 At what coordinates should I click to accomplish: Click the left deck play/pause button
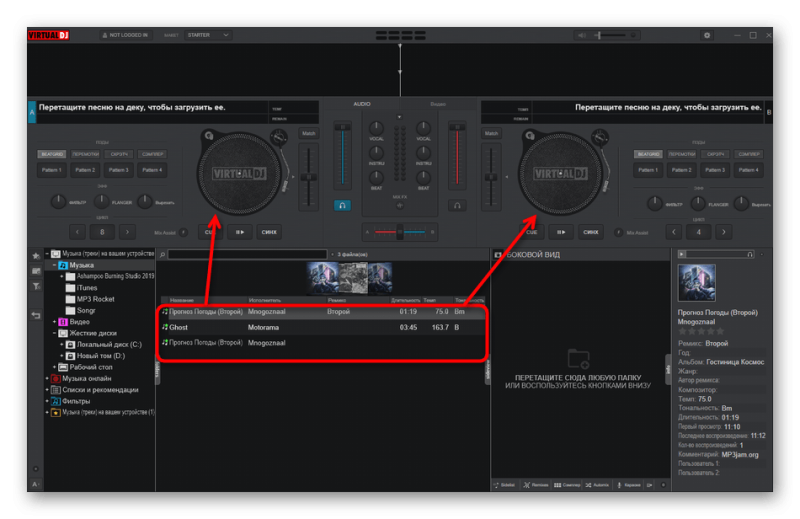click(x=240, y=232)
